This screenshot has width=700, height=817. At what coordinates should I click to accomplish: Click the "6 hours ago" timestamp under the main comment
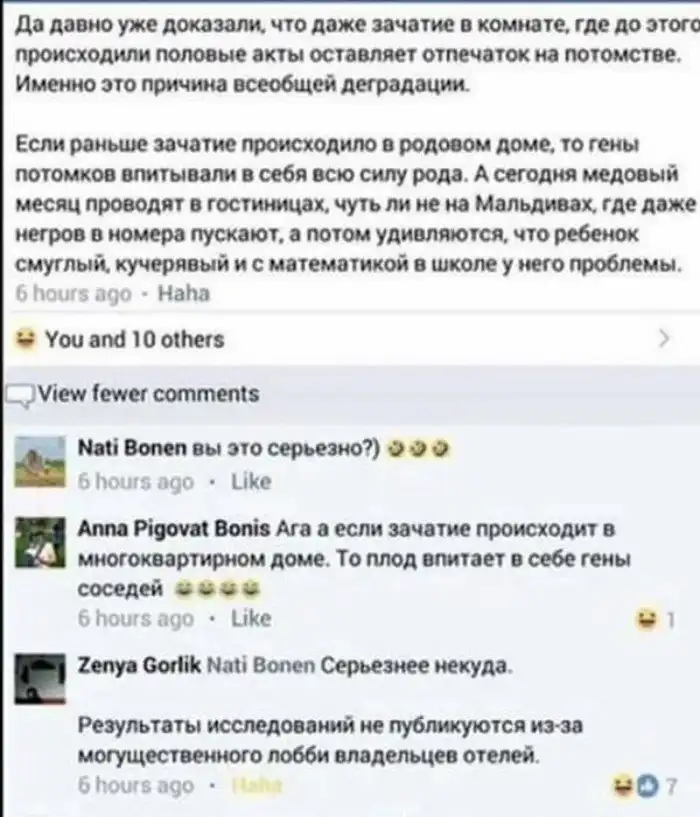[74, 294]
